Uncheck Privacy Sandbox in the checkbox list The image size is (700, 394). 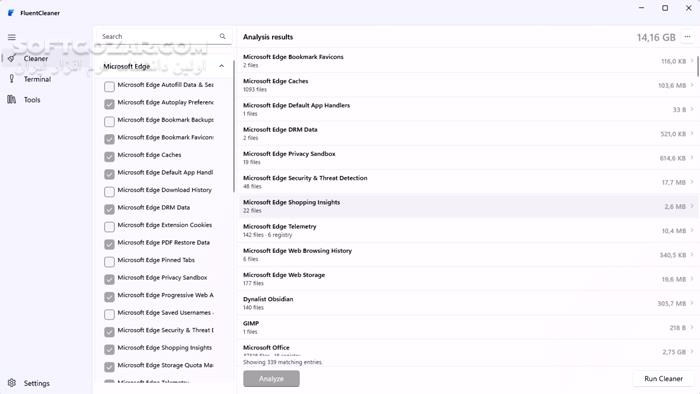[109, 279]
